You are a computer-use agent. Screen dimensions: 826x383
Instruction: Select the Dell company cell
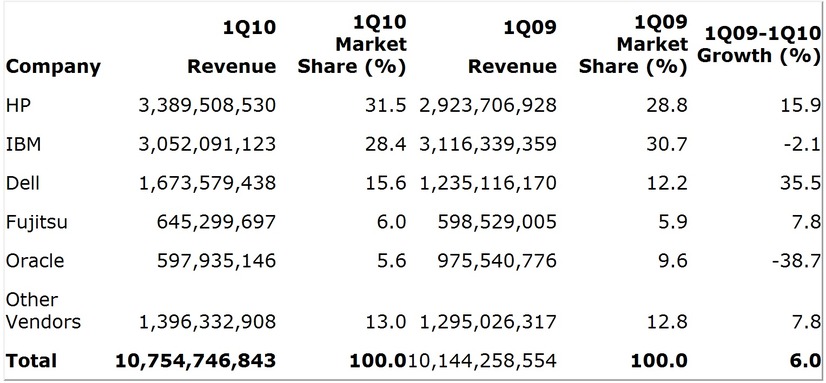point(23,183)
